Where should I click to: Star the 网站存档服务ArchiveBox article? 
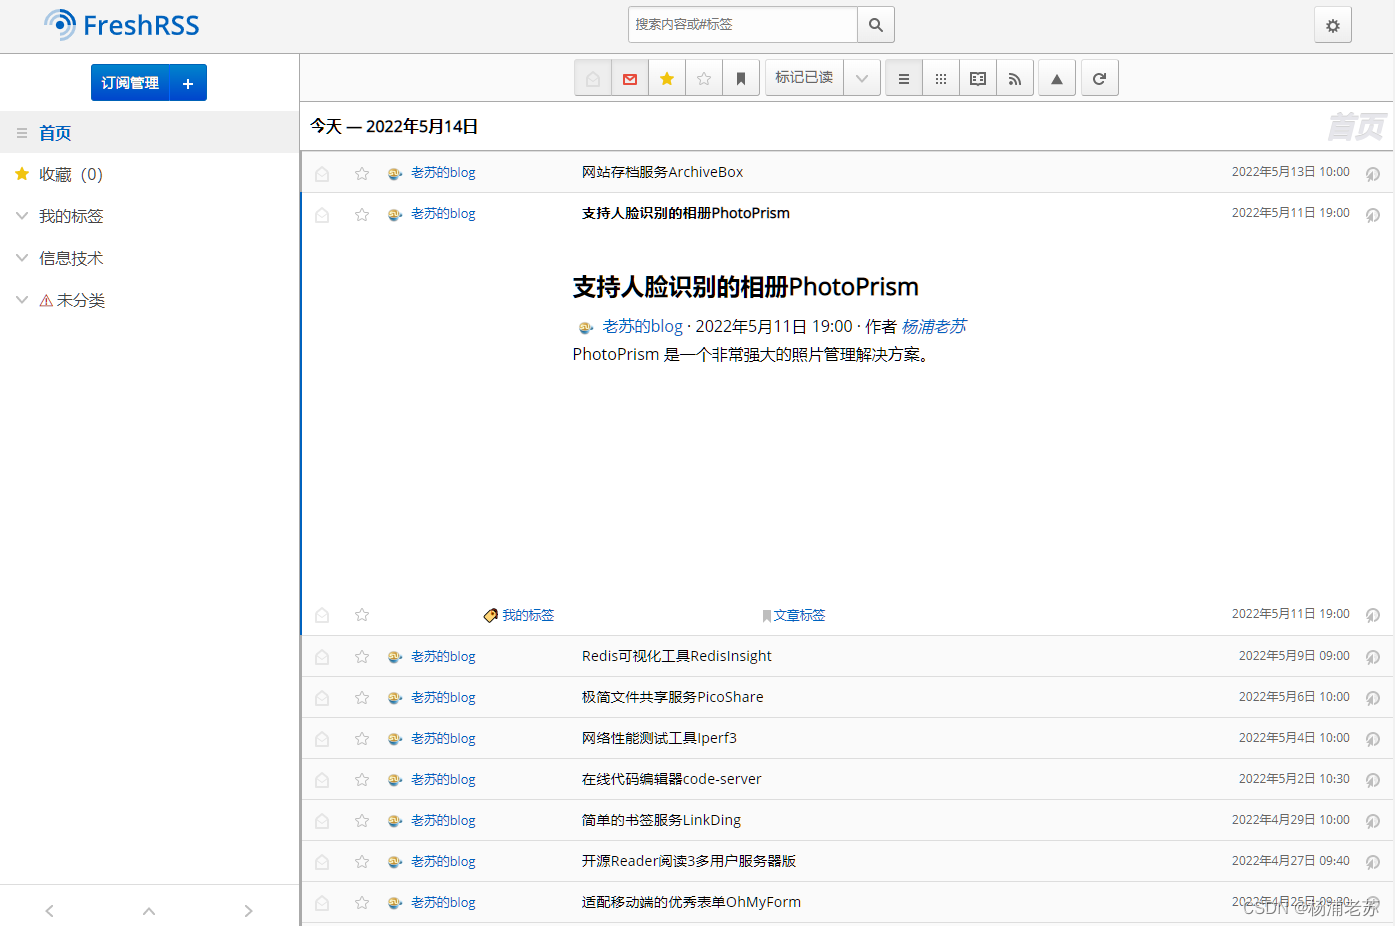362,173
